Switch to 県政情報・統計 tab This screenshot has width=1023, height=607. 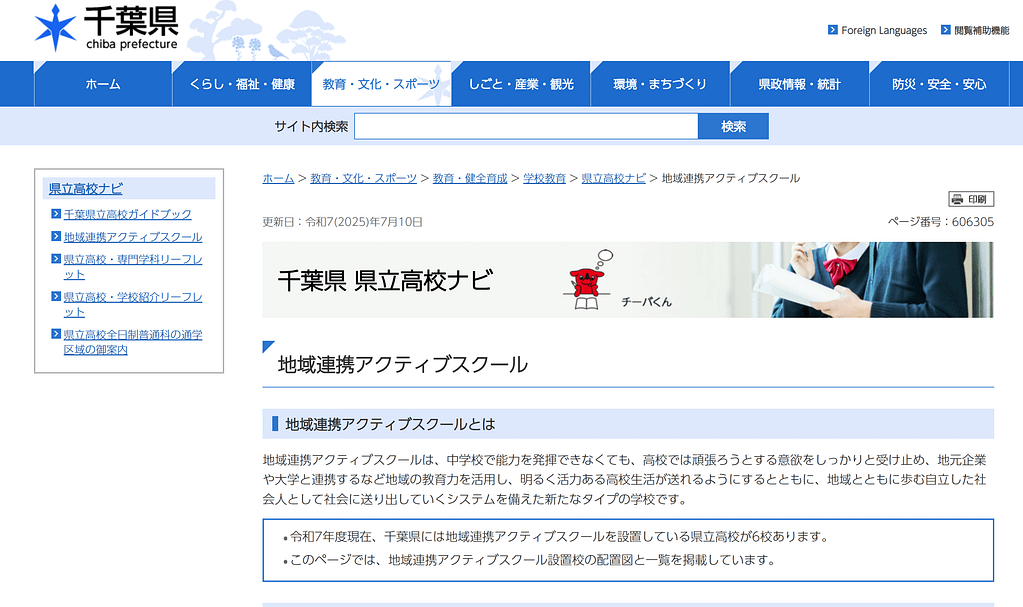pyautogui.click(x=799, y=84)
